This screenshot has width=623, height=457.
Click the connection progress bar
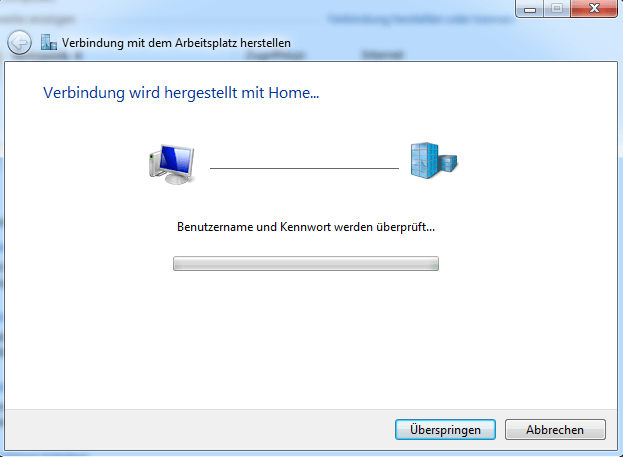click(x=306, y=263)
